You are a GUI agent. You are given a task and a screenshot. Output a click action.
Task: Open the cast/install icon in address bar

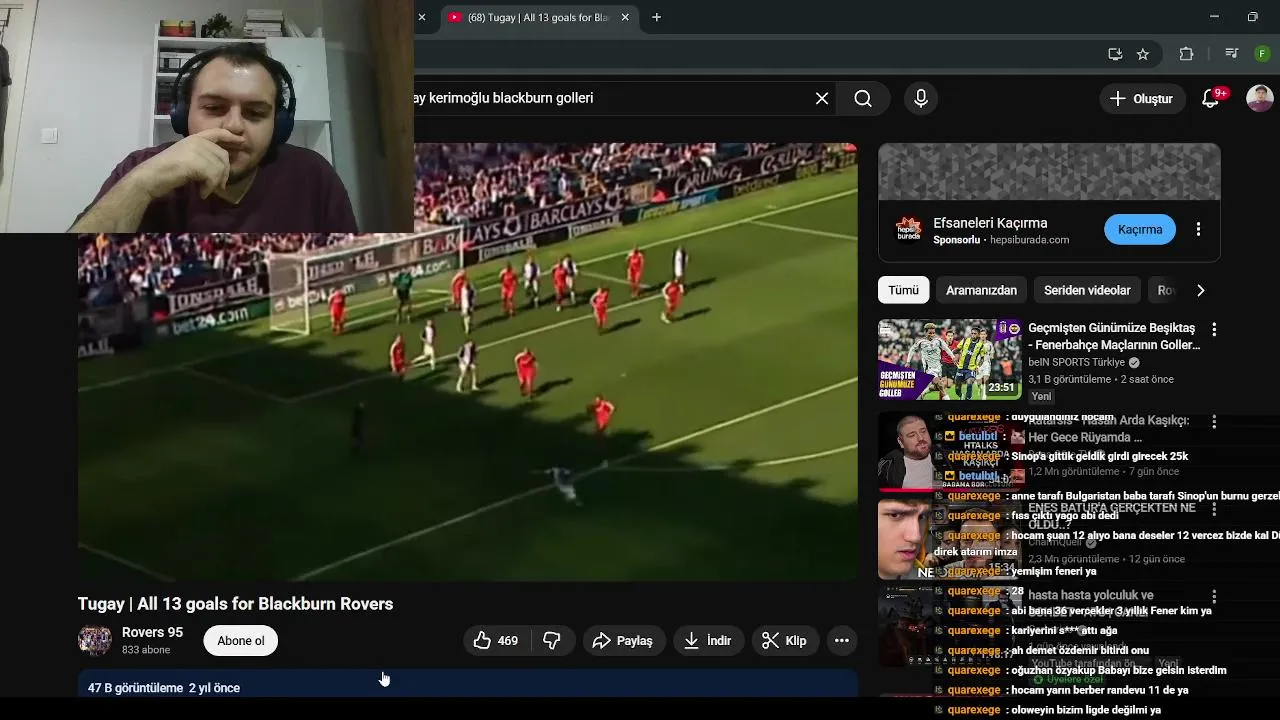pyautogui.click(x=1115, y=54)
